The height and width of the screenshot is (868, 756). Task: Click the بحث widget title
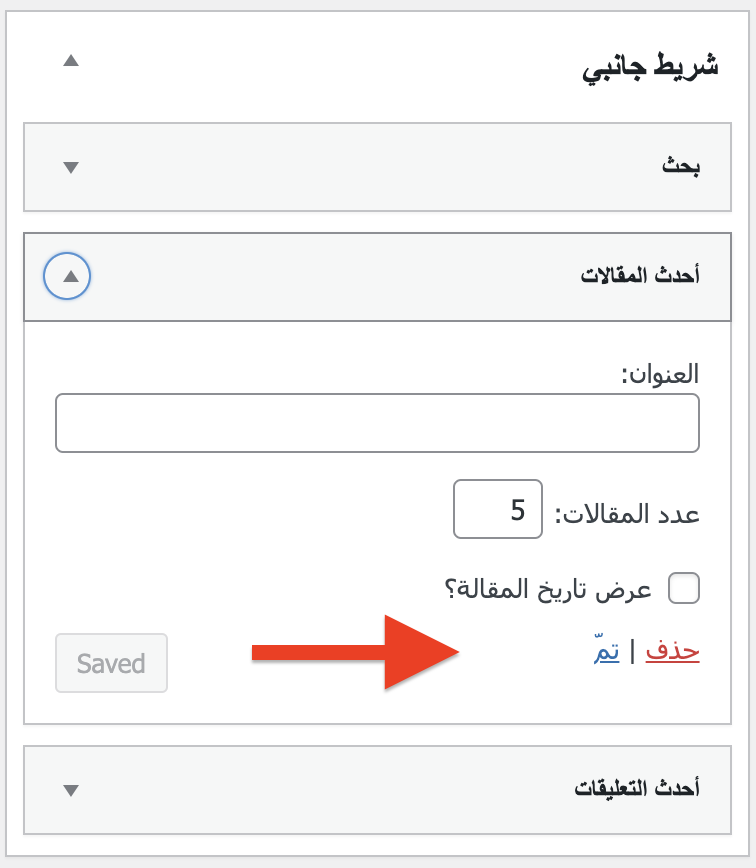tap(680, 167)
